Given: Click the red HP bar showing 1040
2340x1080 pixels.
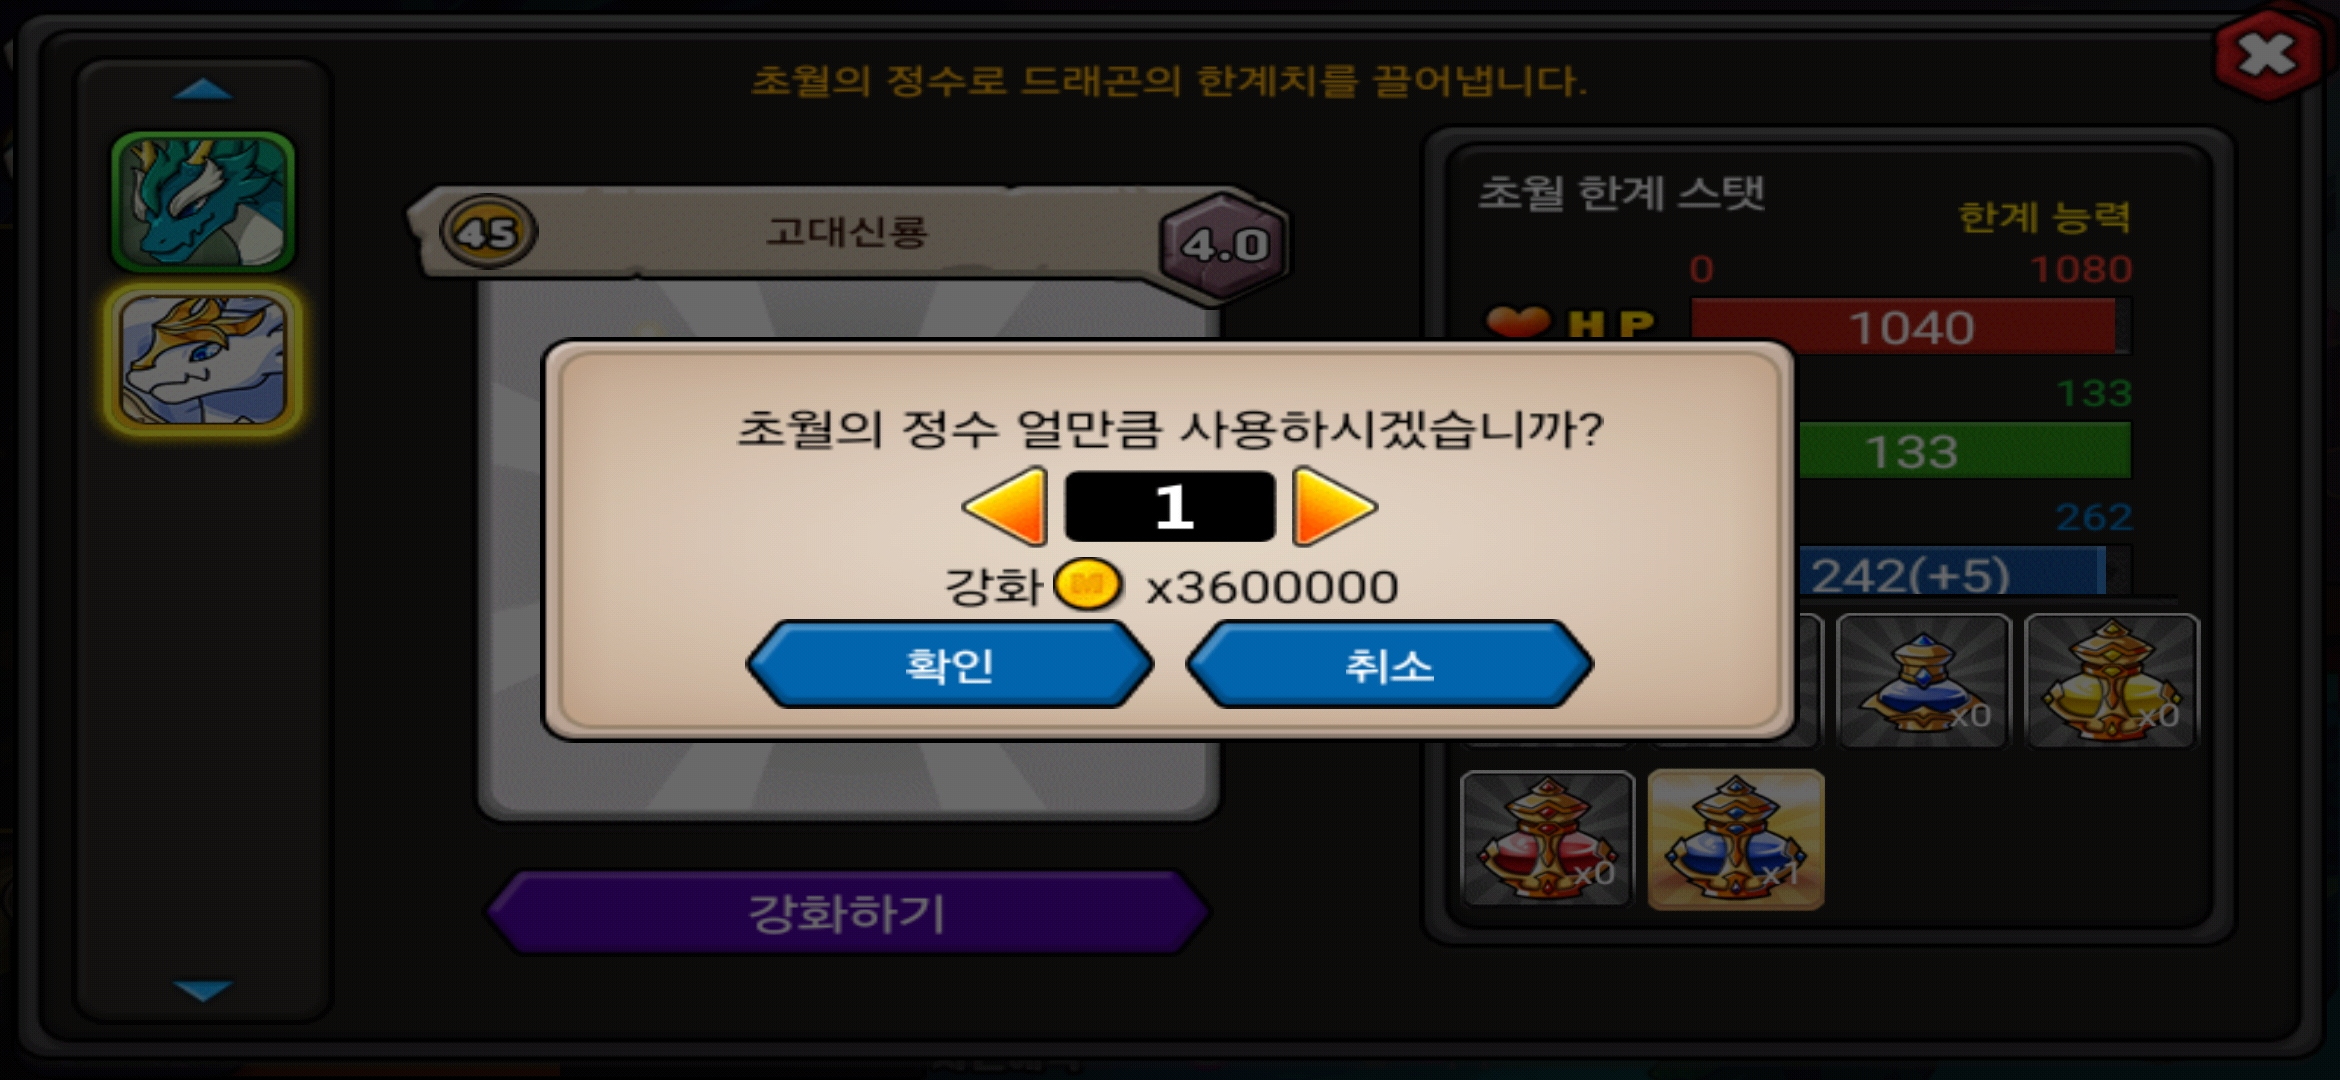Looking at the screenshot, I should 1911,327.
